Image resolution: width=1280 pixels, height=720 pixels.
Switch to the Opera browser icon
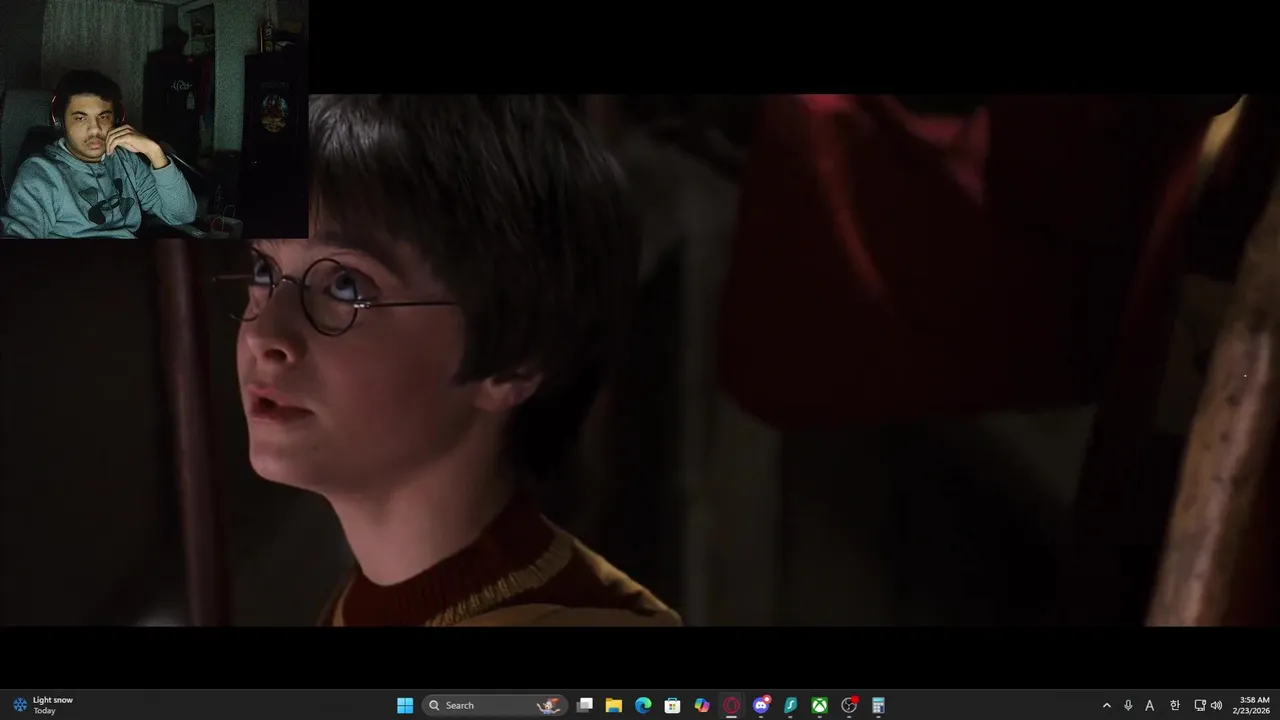click(x=732, y=705)
